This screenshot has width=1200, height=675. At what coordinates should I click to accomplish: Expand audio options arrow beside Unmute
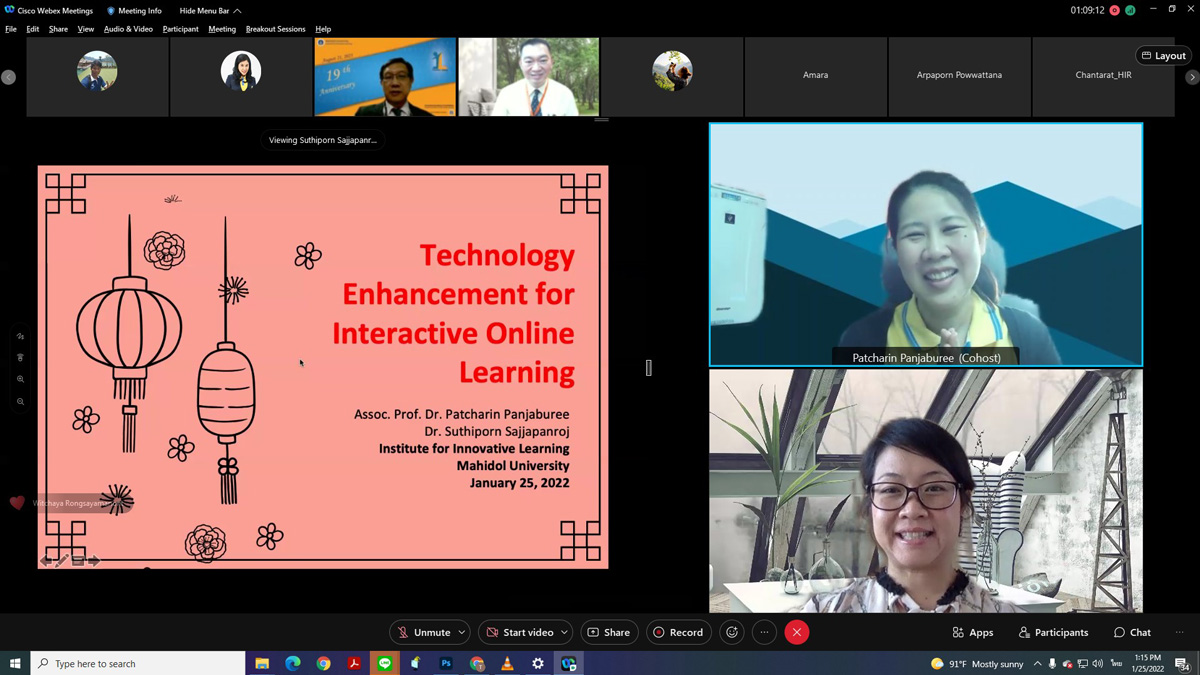(x=462, y=632)
